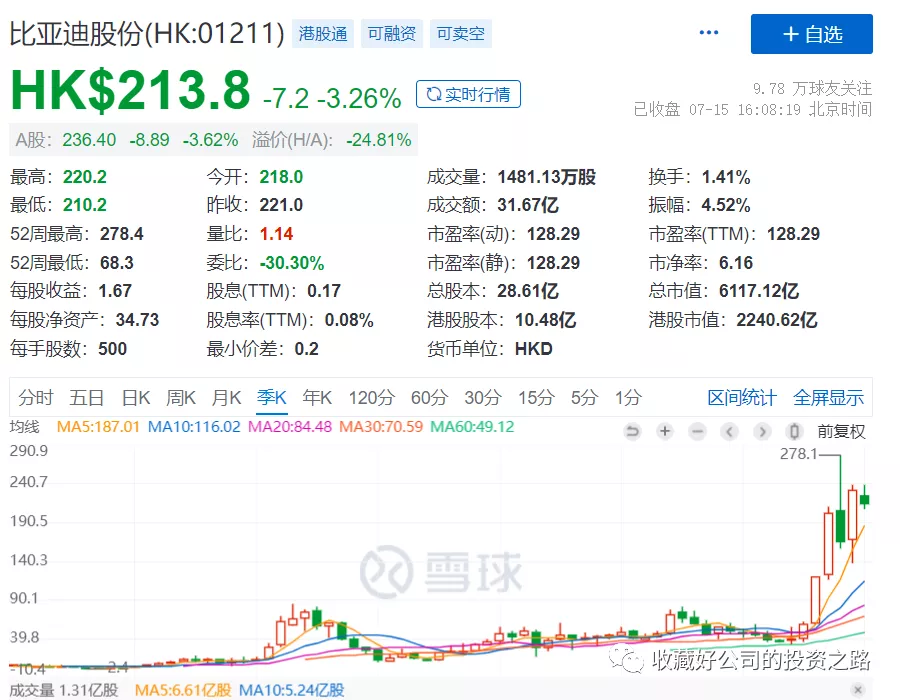900x700 pixels.
Task: Click the volume MA5:6.61亿股 label
Action: (183, 690)
